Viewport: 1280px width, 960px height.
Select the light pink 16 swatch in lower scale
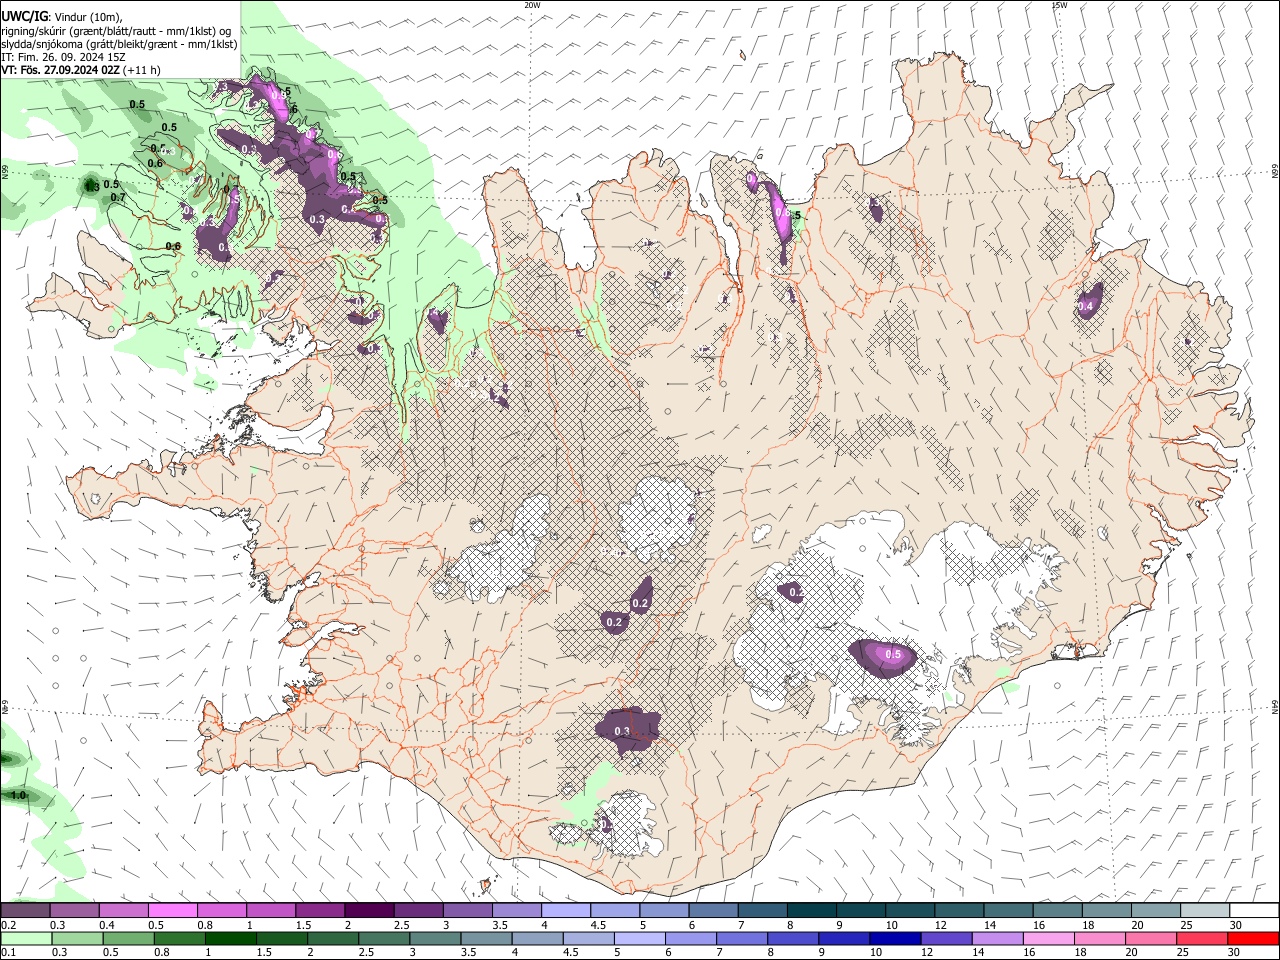pos(1049,938)
